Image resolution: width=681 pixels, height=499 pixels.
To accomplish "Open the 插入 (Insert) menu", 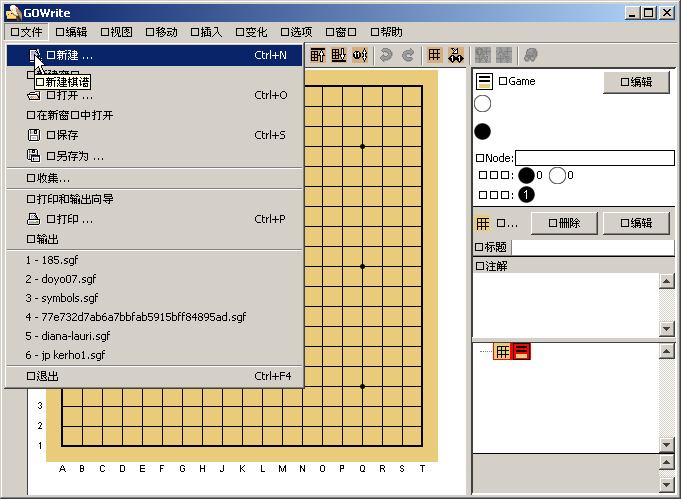I will click(x=206, y=32).
